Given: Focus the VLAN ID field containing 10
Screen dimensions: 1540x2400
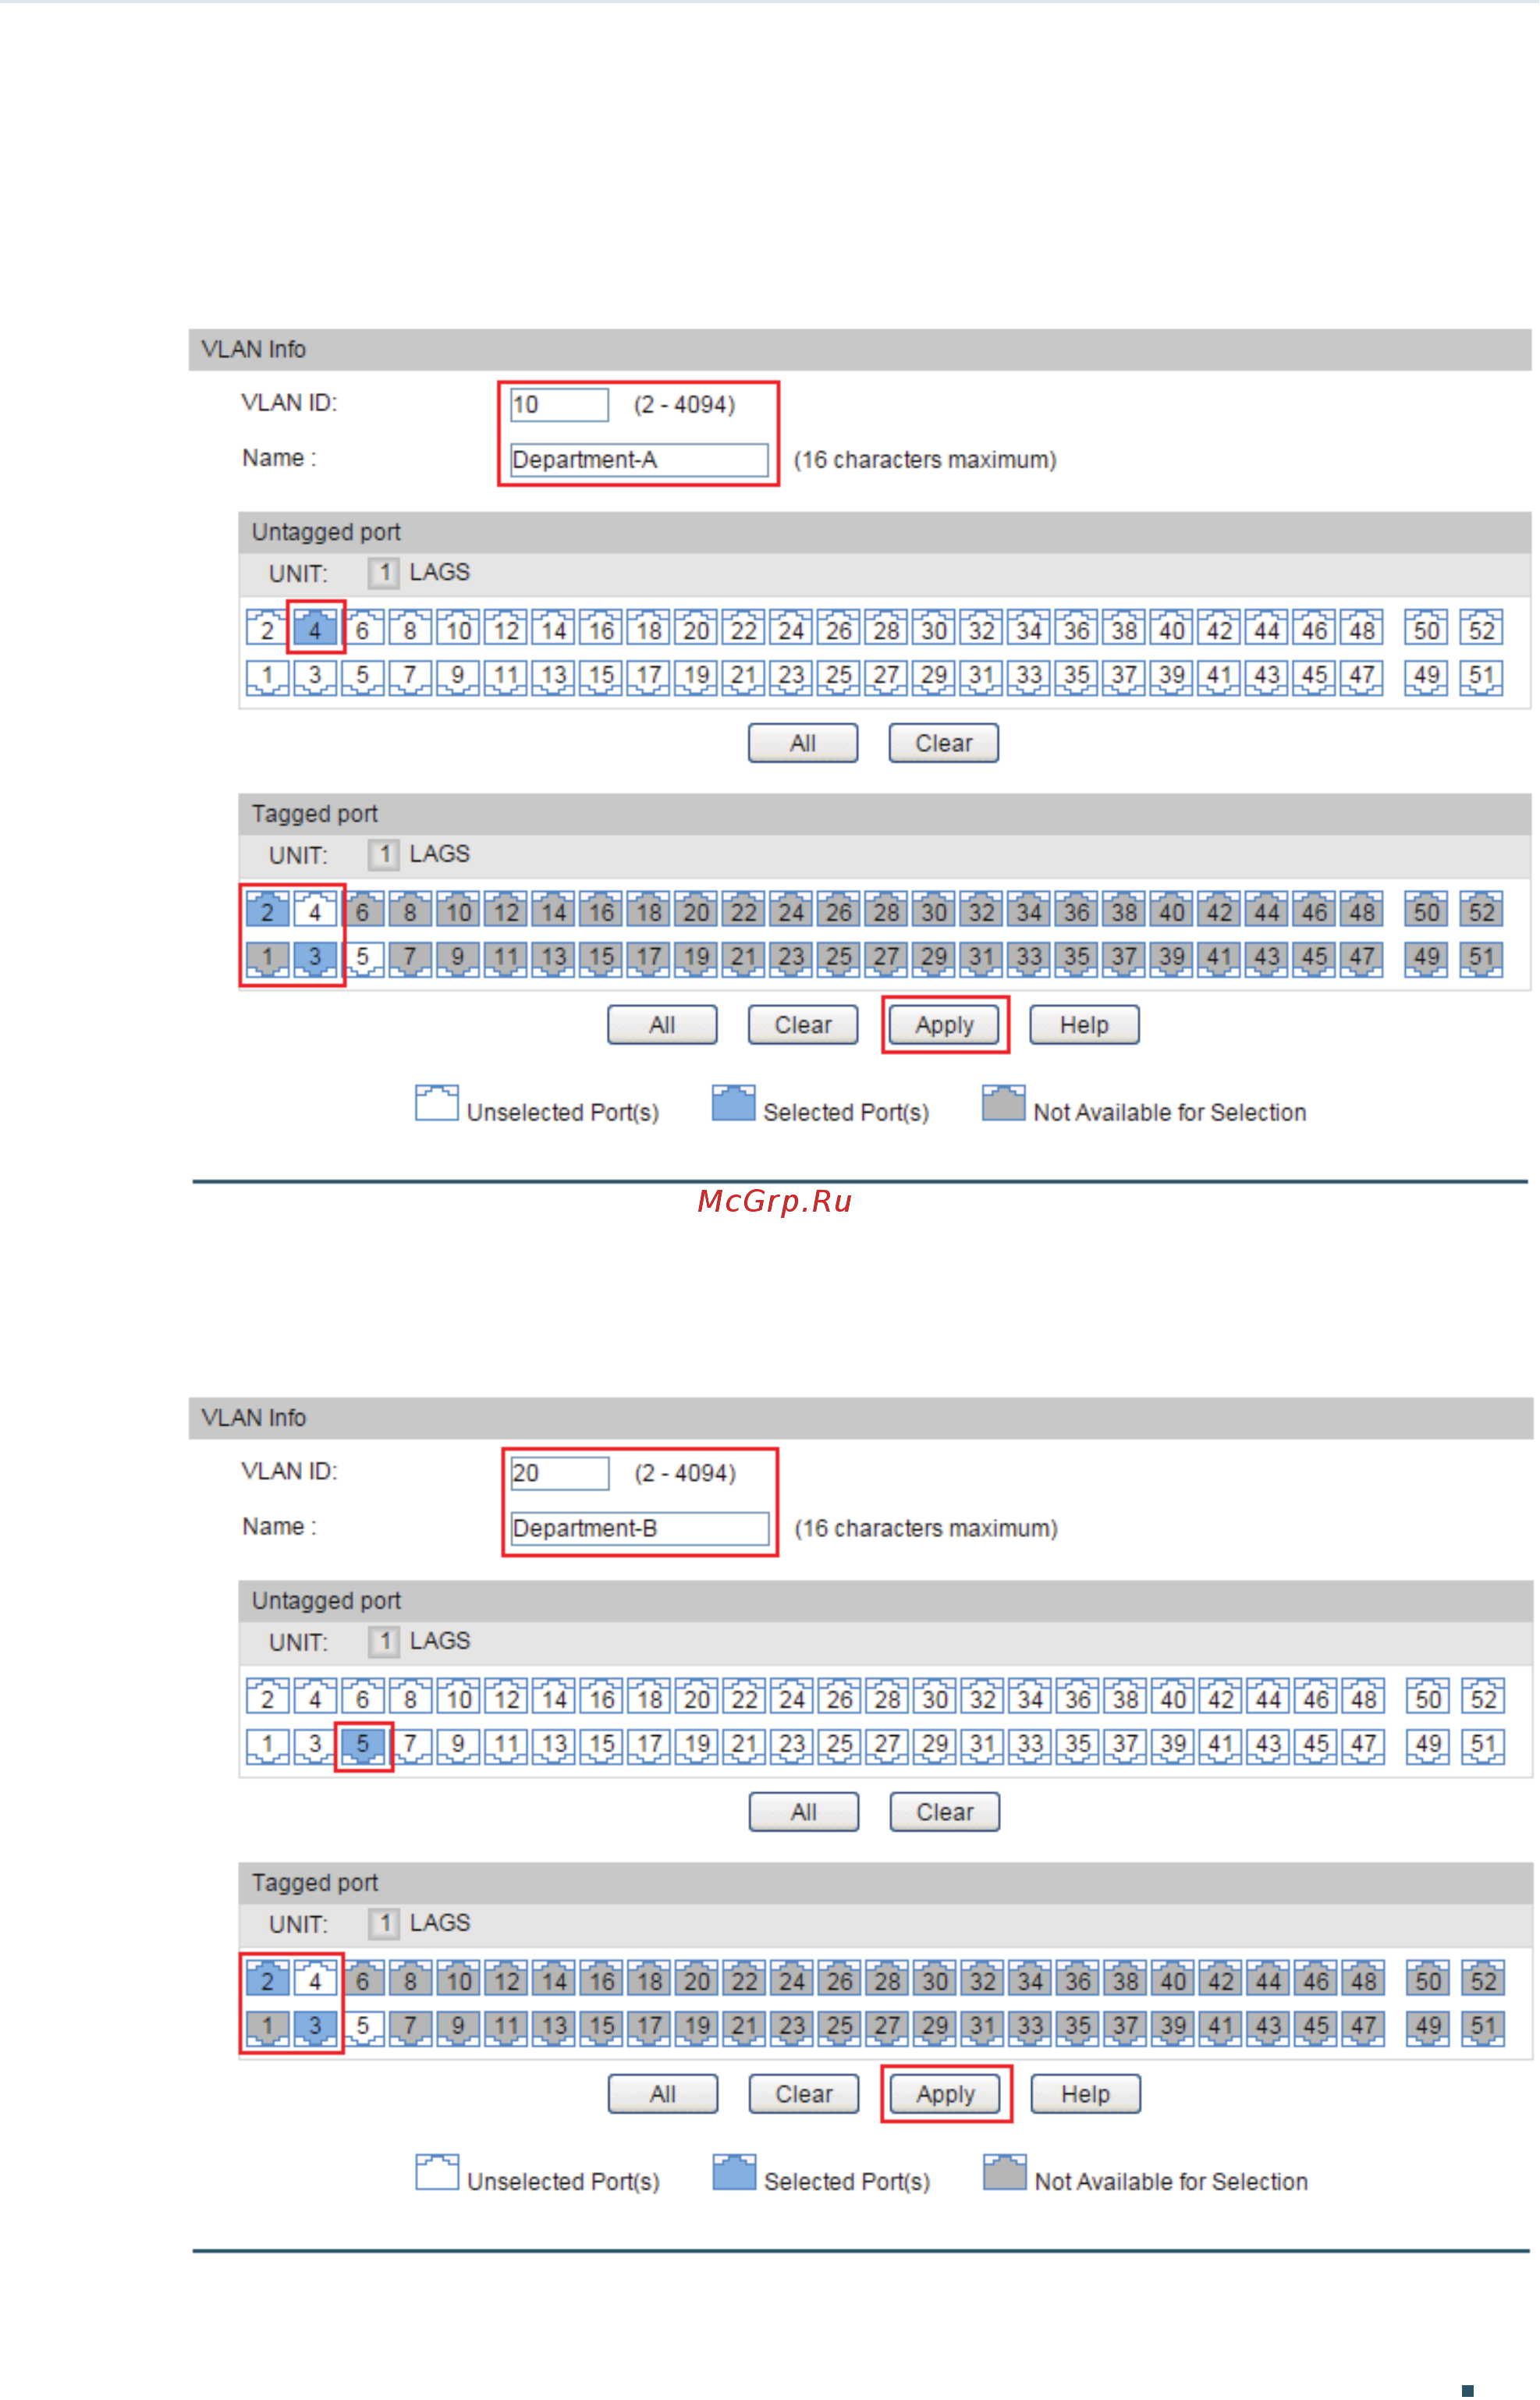Looking at the screenshot, I should (559, 405).
